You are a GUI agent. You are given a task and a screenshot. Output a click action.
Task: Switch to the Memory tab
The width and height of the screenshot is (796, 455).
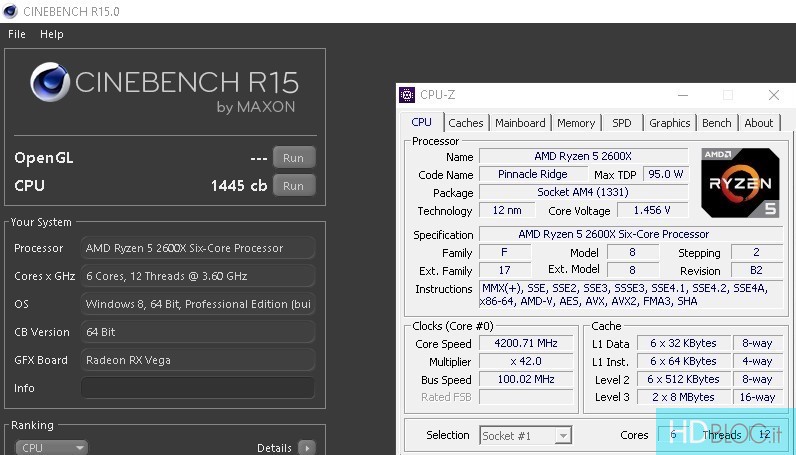pos(576,123)
